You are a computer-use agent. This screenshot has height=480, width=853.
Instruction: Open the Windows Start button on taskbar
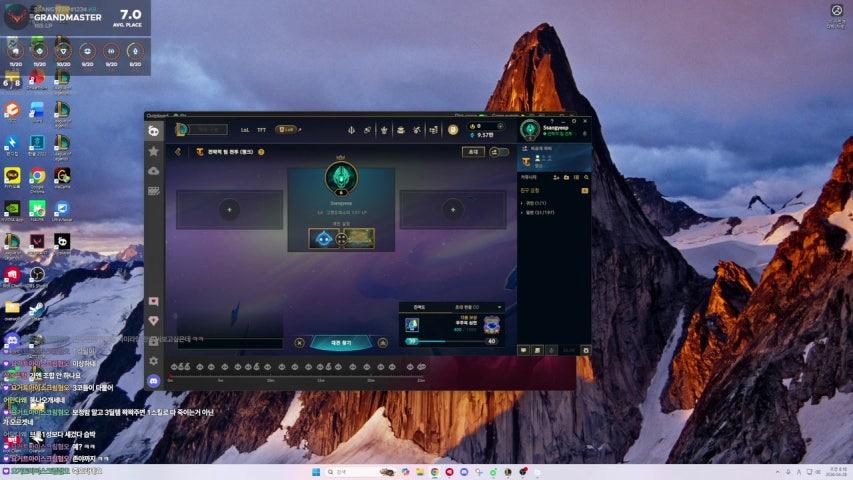[x=316, y=472]
